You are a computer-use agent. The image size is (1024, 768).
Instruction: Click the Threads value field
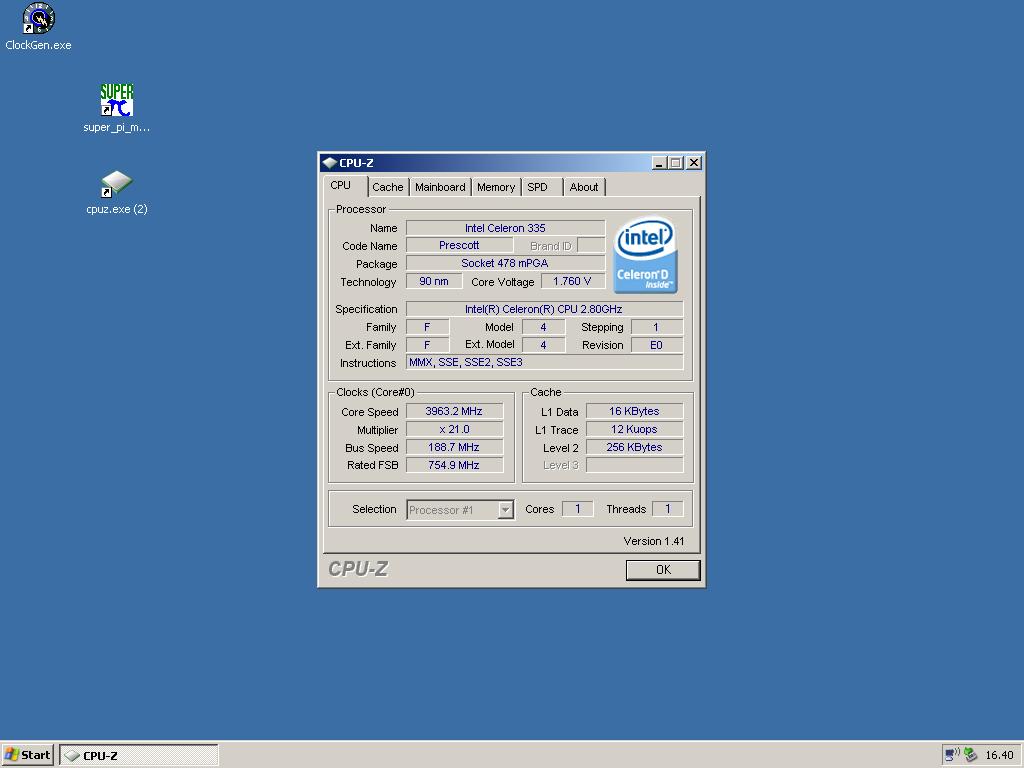pos(667,509)
